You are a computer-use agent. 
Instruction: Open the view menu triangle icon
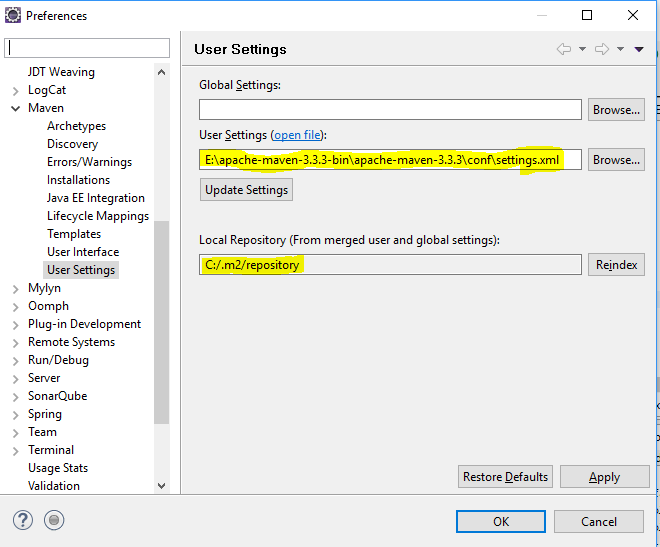[639, 49]
